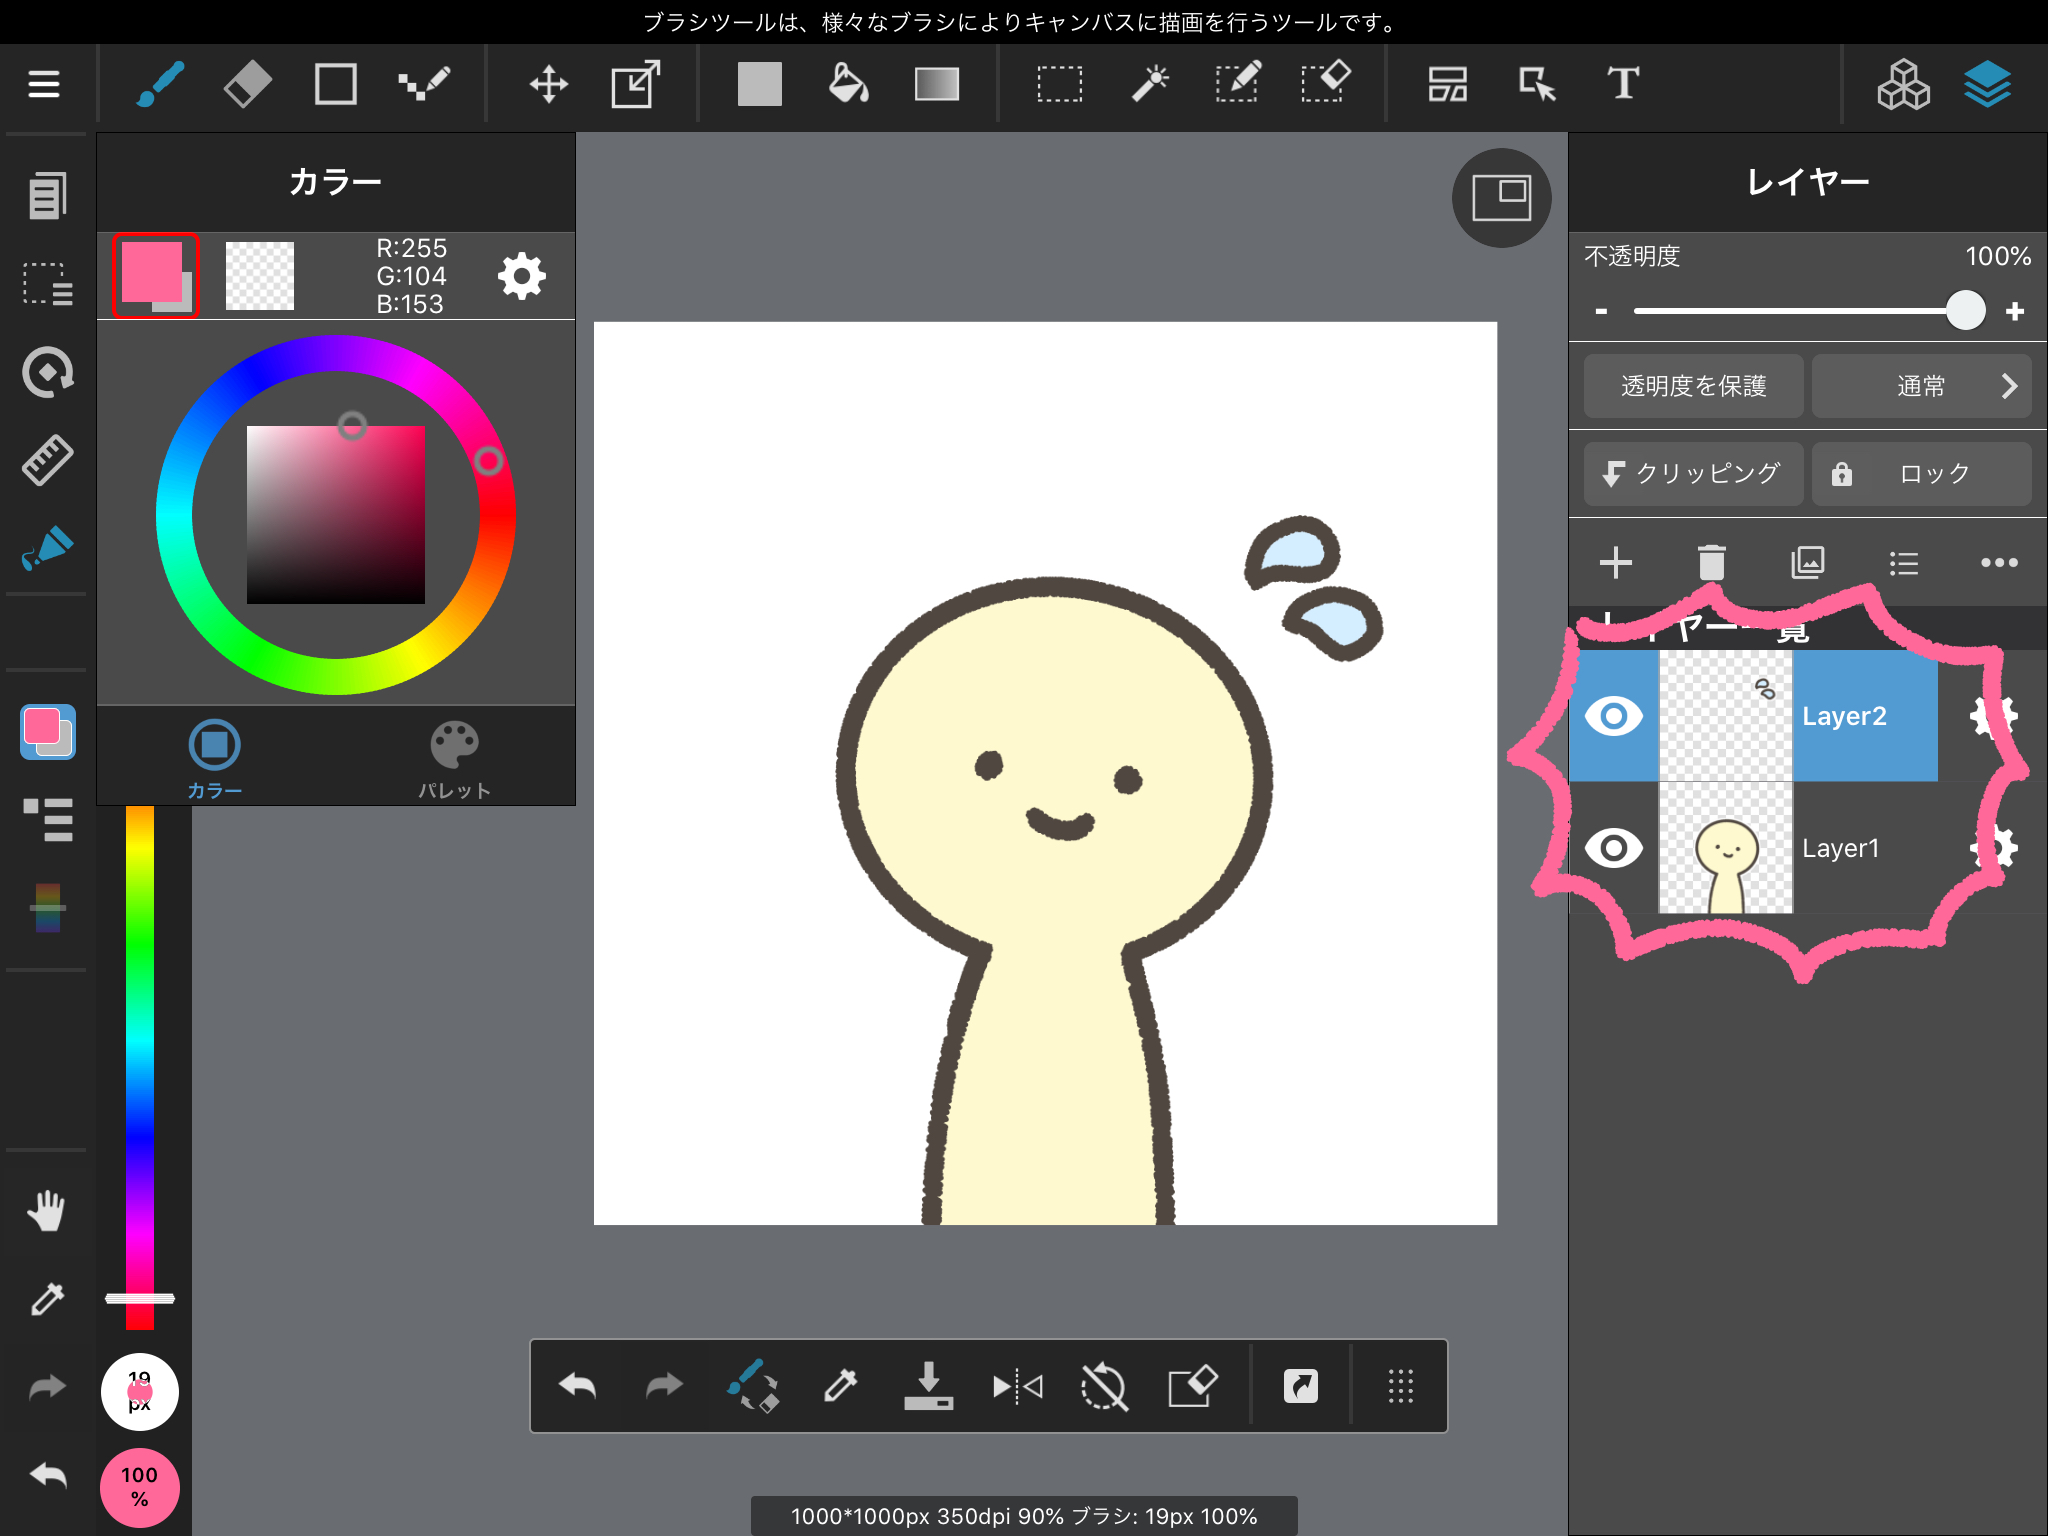2048x1536 pixels.
Task: Open the hamburger main menu
Action: click(x=44, y=84)
